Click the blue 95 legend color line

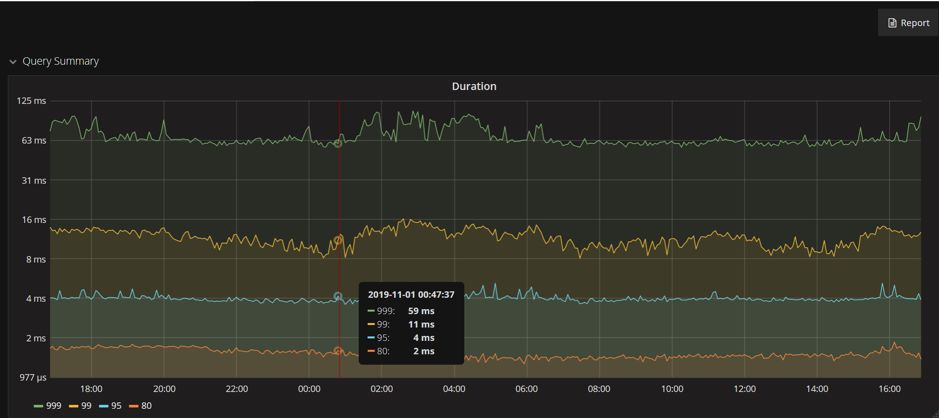point(104,406)
